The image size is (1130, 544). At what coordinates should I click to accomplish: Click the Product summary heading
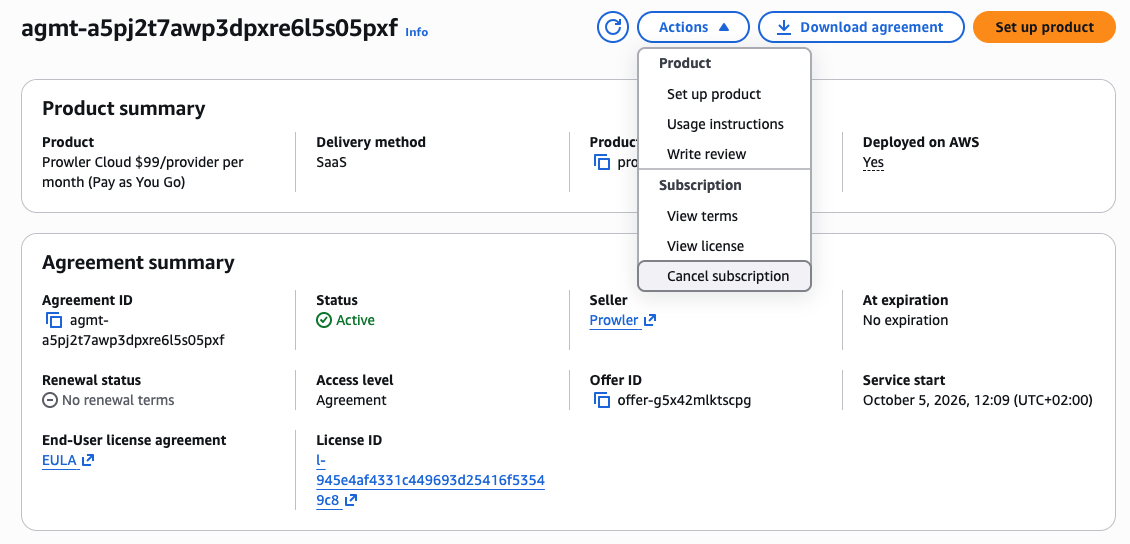click(124, 109)
